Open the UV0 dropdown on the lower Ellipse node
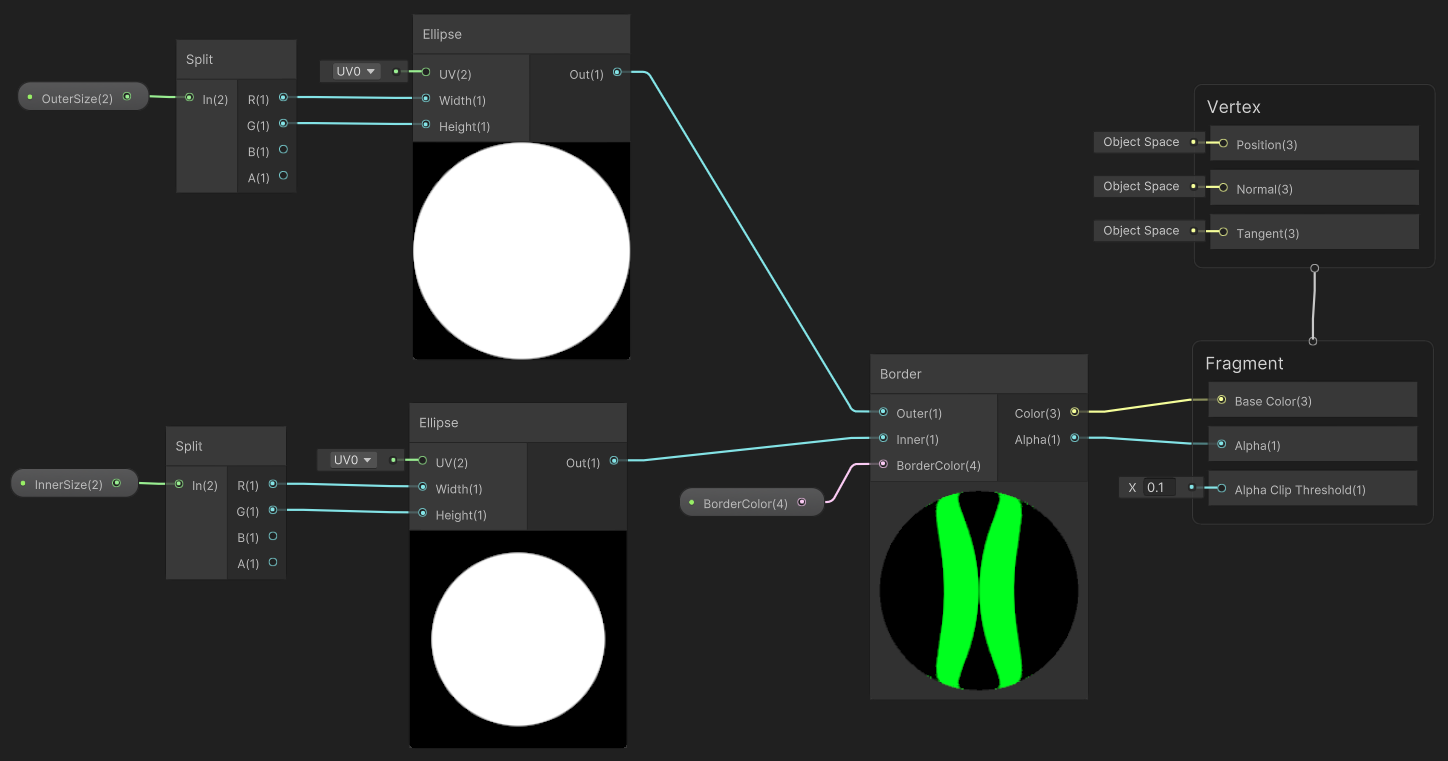 (x=350, y=459)
